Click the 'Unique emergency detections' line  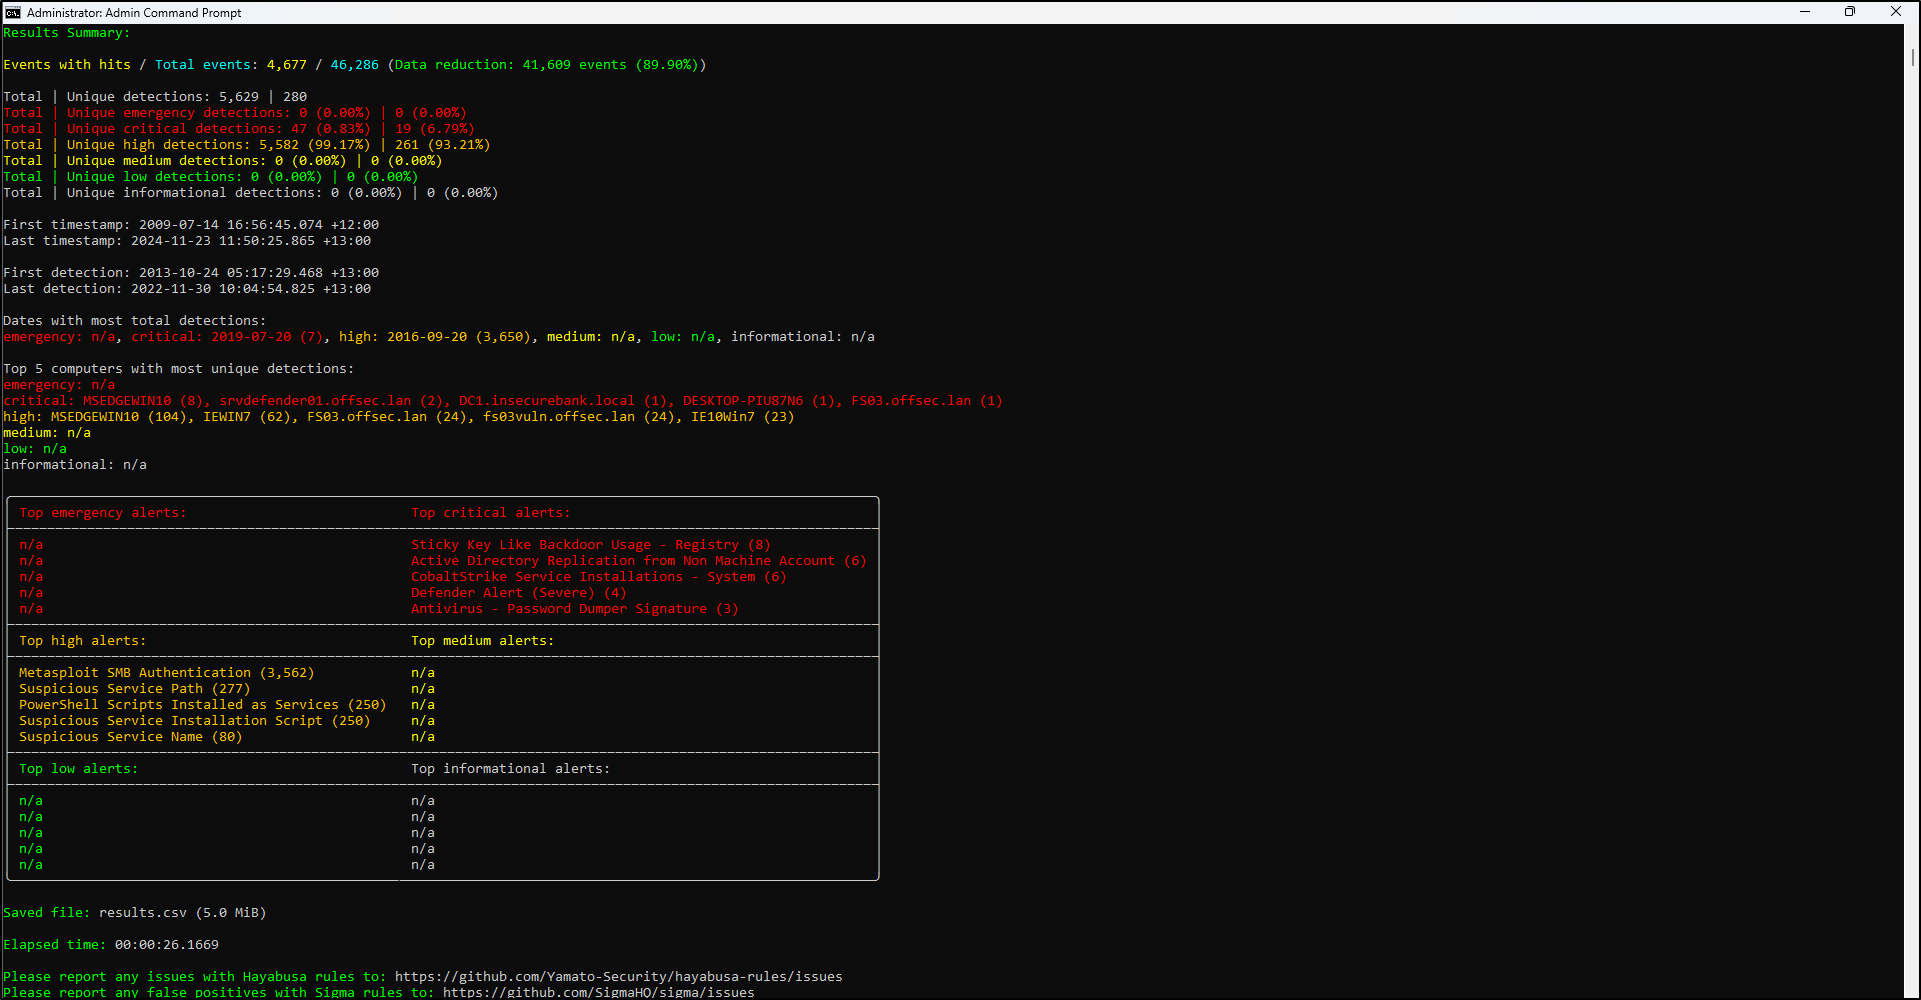[x=235, y=113]
